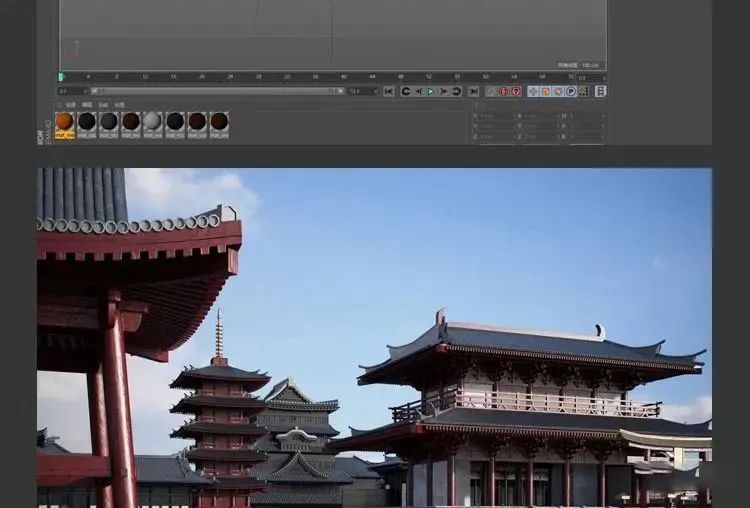
Task: Click frame 12 on the timeline ruler
Action: [x=145, y=77]
